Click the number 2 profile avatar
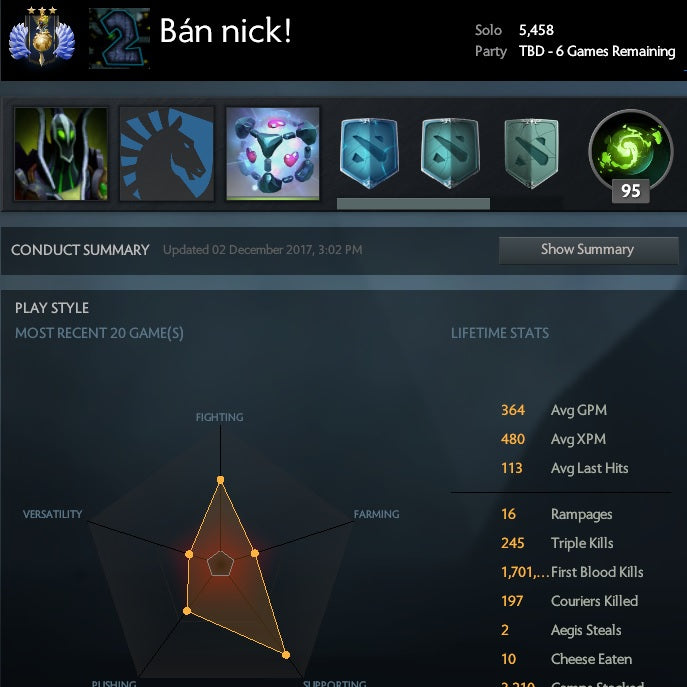 click(119, 39)
